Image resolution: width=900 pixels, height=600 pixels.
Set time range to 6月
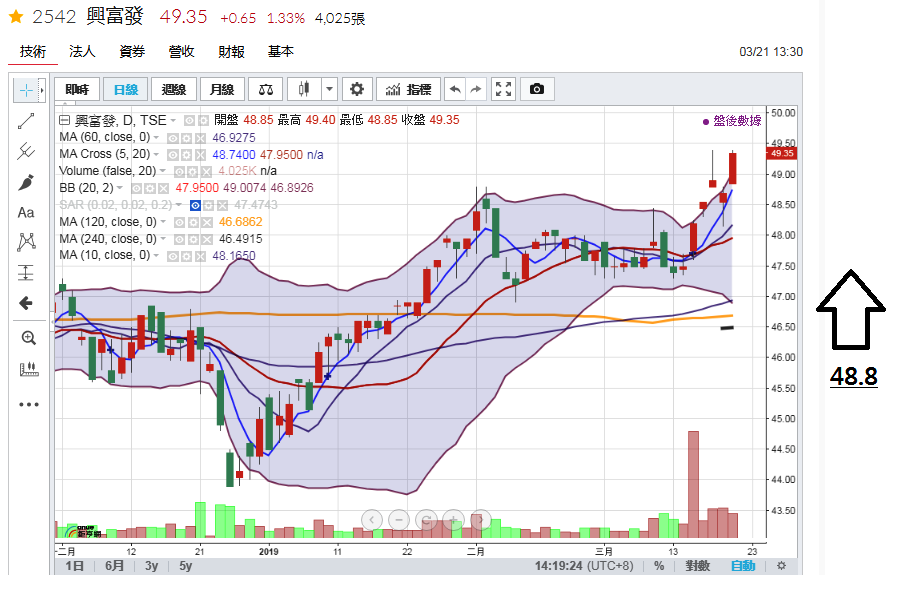(114, 566)
